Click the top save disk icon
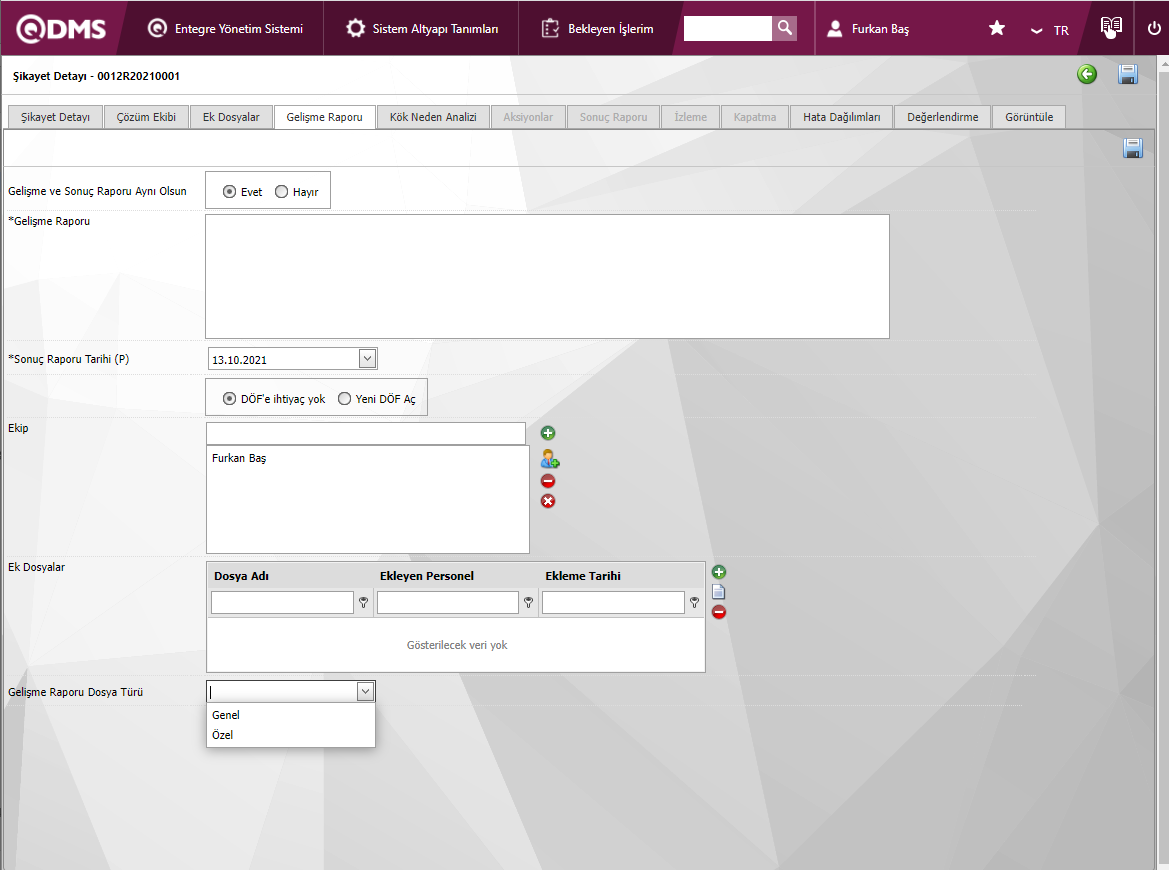The width and height of the screenshot is (1169, 870). click(x=1127, y=74)
